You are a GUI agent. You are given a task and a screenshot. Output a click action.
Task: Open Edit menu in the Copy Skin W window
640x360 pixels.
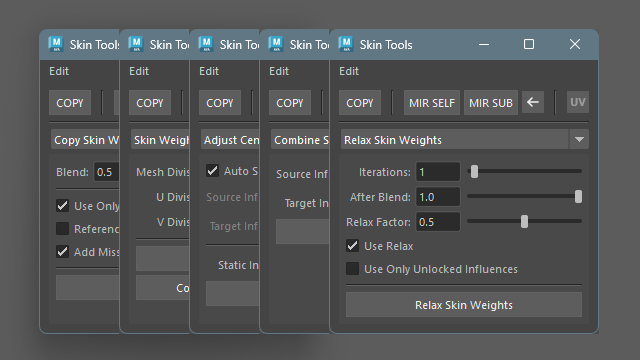(59, 71)
